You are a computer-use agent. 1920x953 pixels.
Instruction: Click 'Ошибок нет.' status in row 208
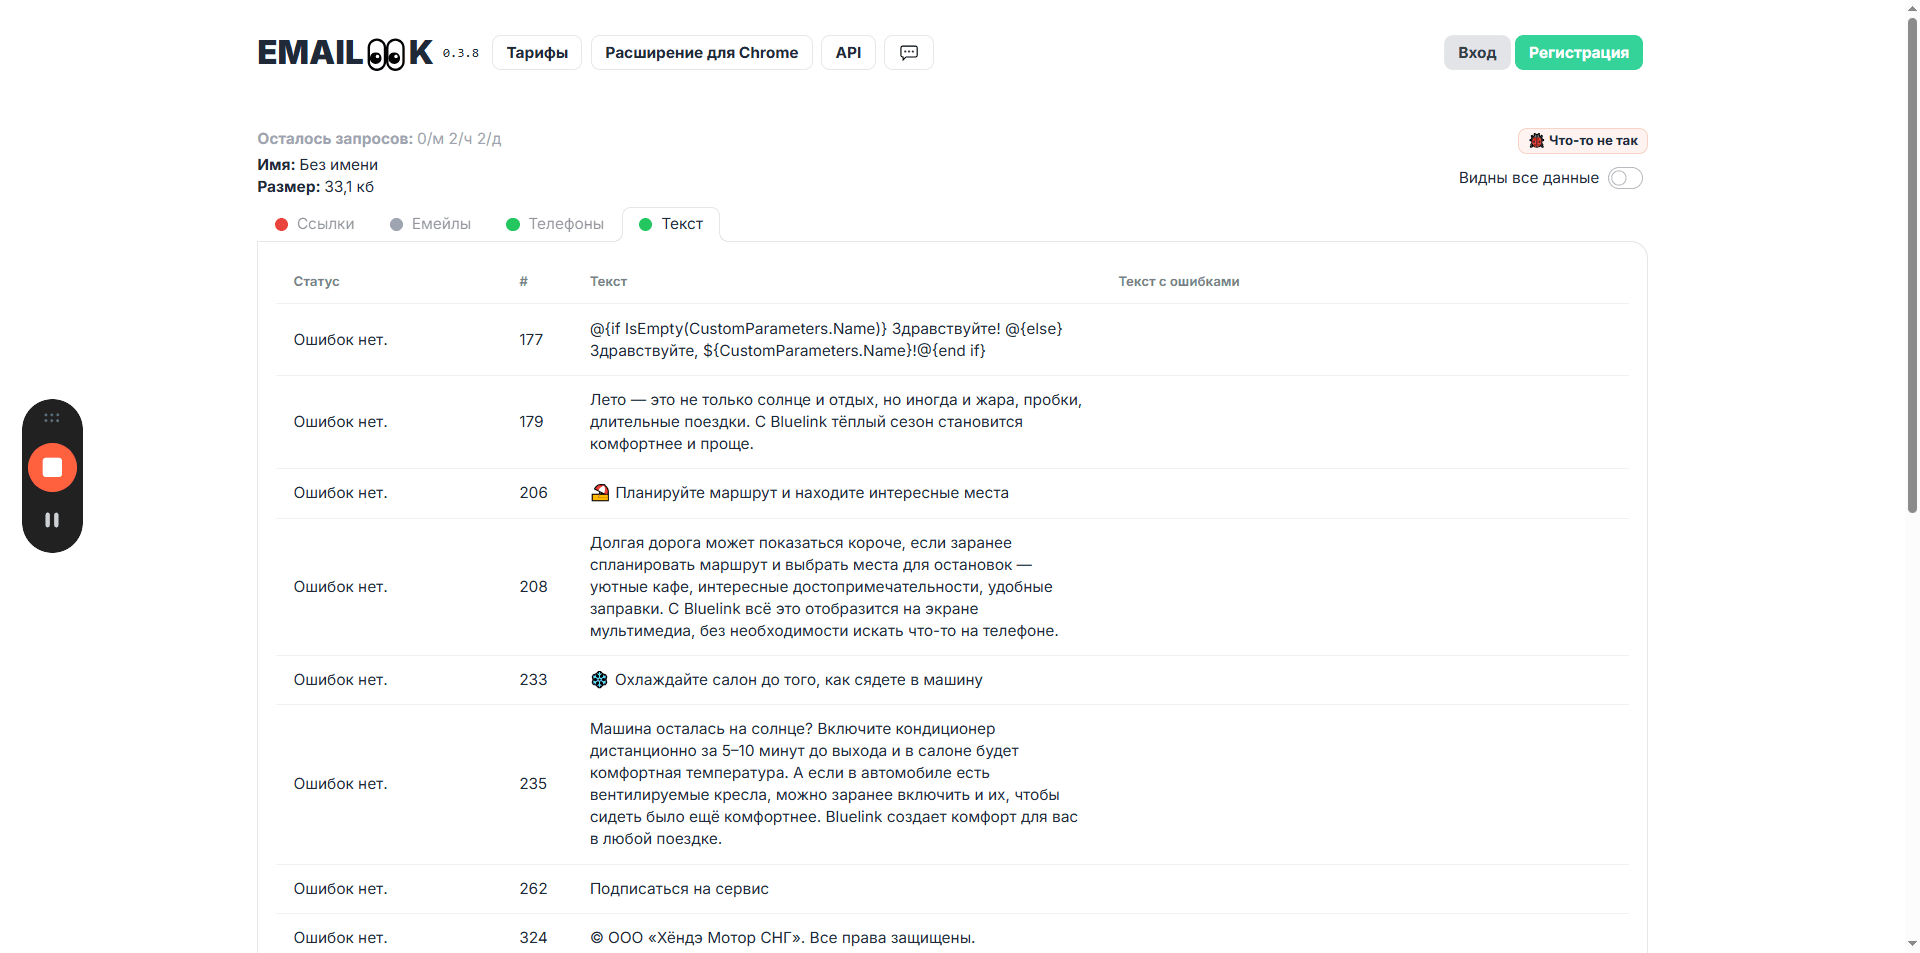(x=340, y=587)
